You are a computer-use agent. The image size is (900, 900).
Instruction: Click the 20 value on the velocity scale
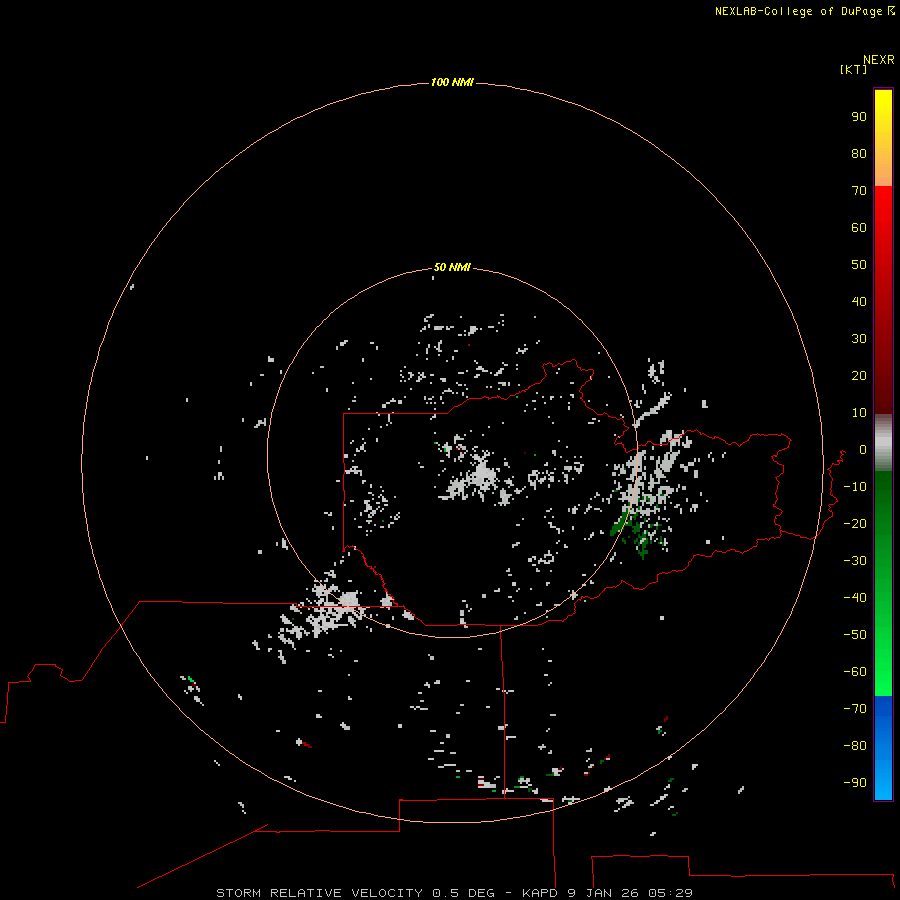point(859,375)
